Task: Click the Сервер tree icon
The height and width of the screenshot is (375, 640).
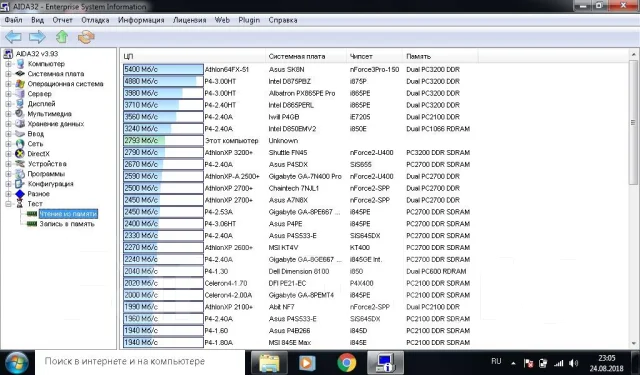Action: tap(20, 94)
